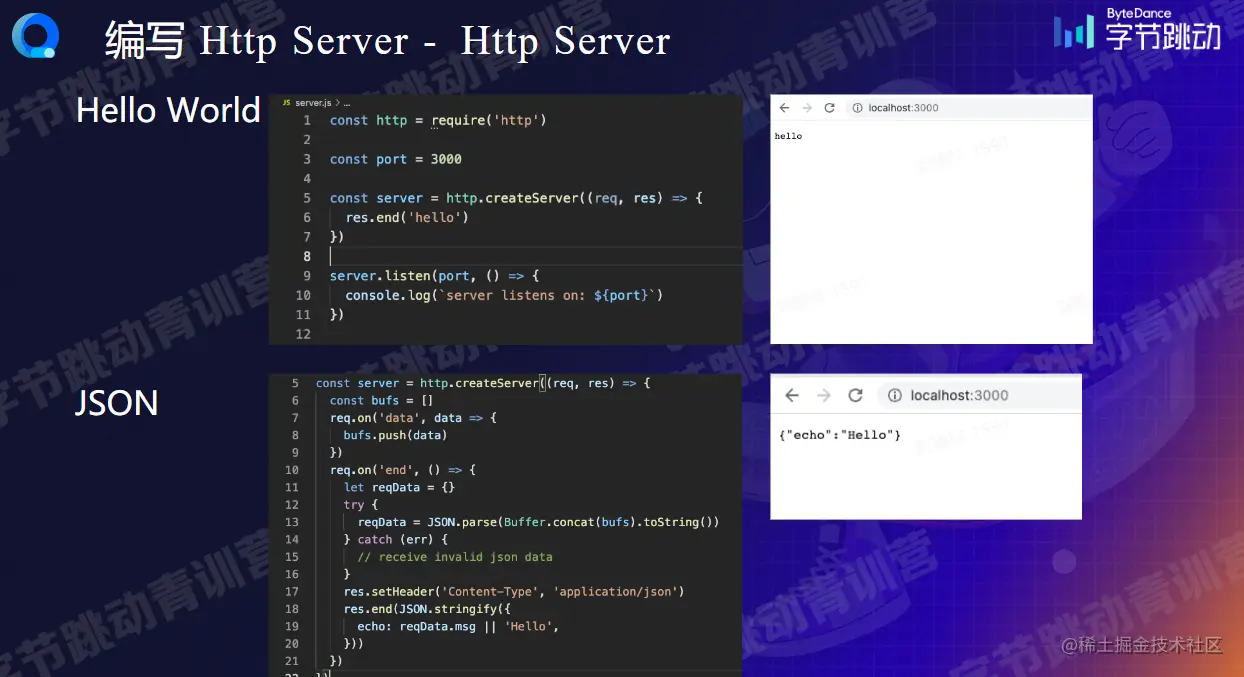Click try { on line 12
Viewport: 1244px width, 677px height.
click(361, 505)
